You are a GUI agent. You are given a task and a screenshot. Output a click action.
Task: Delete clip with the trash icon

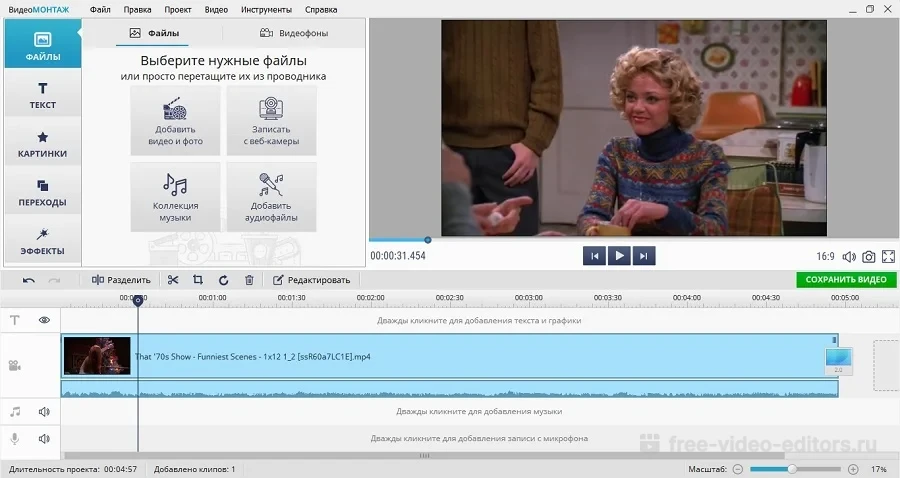(249, 280)
